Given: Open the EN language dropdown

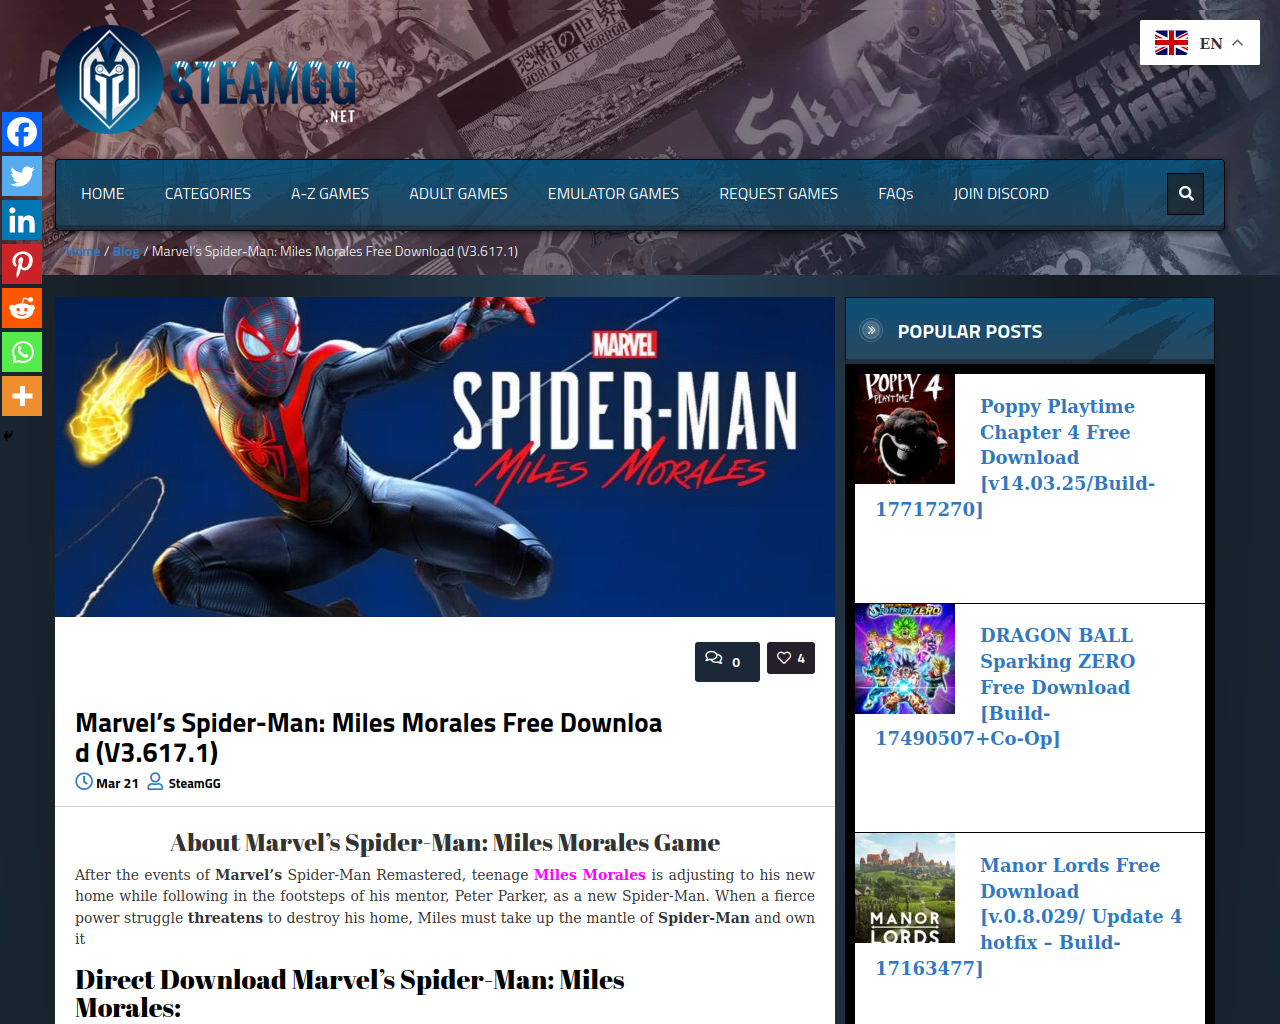Looking at the screenshot, I should click(x=1200, y=43).
